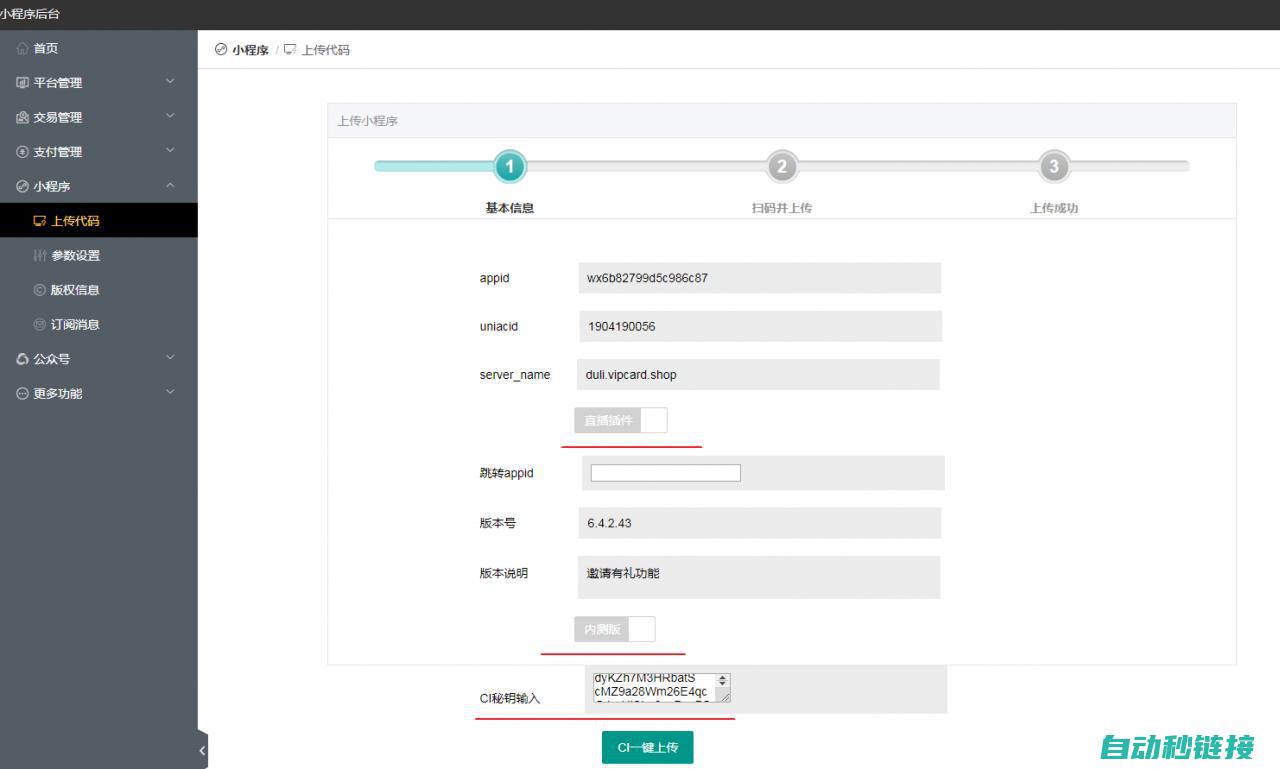This screenshot has height=769, width=1280.
Task: Click the breadcrumb 小程序 compass icon
Action: click(221, 49)
